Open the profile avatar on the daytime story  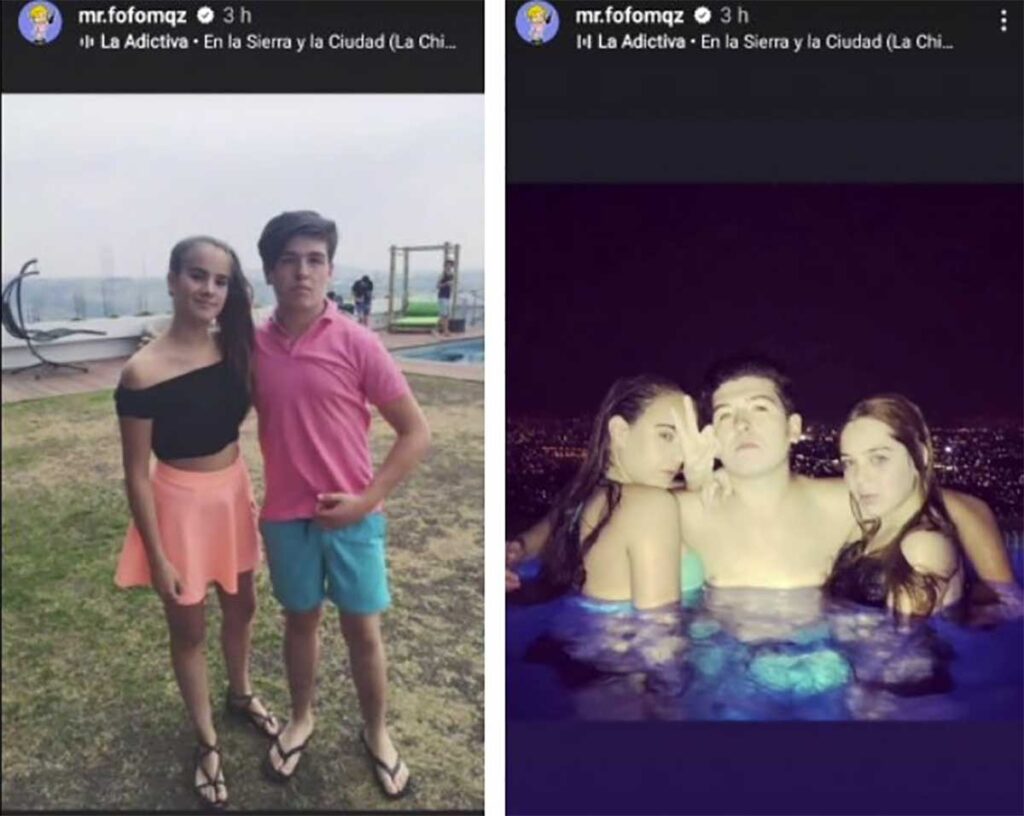[x=40, y=23]
